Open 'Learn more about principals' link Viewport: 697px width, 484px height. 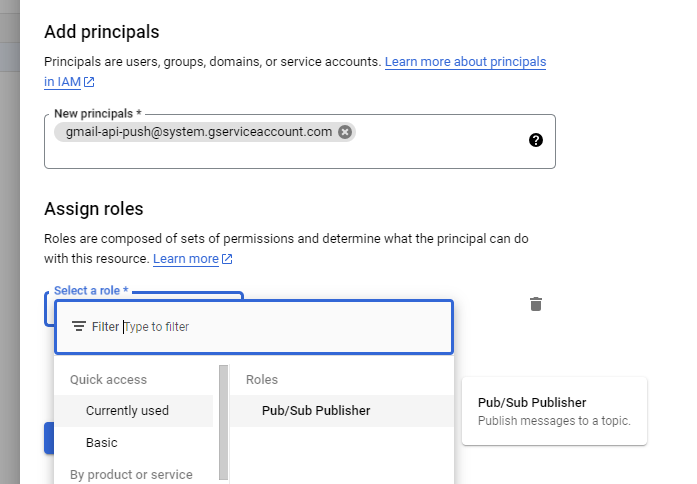point(465,62)
